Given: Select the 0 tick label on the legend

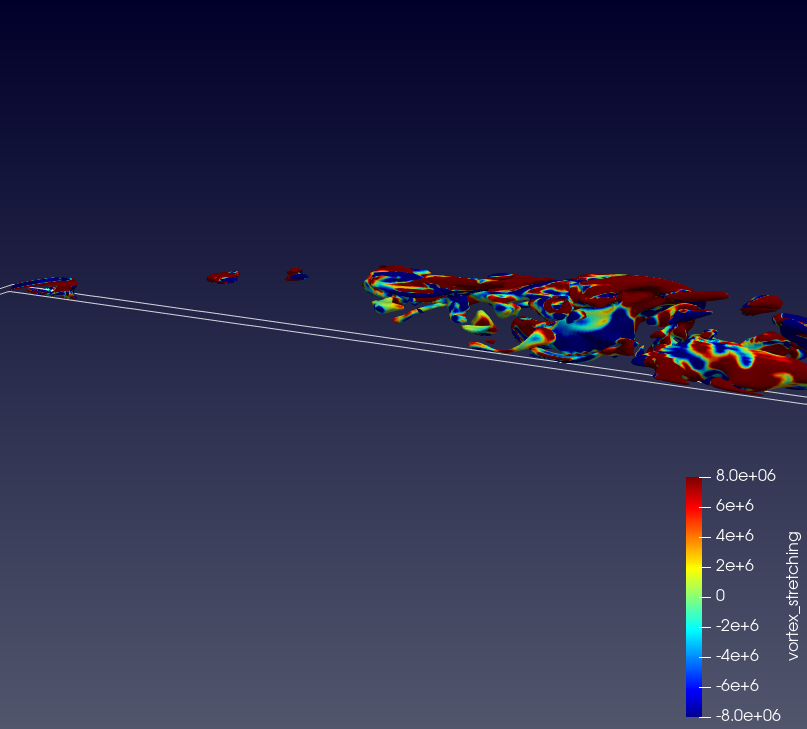Looking at the screenshot, I should pos(720,596).
